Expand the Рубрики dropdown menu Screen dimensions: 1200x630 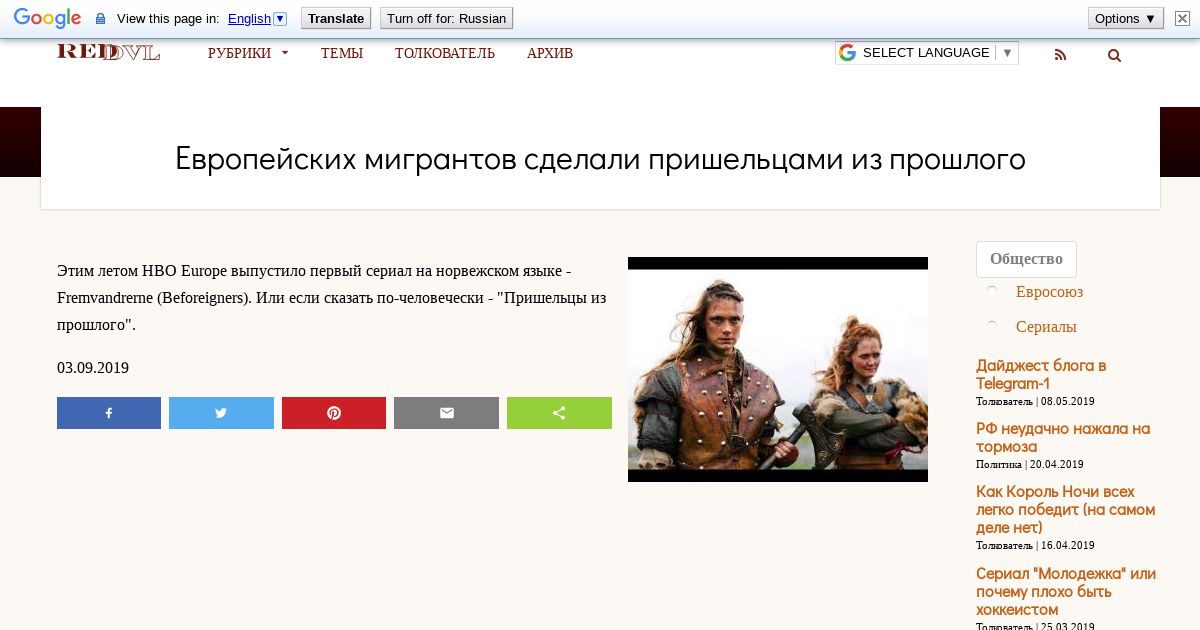[x=248, y=53]
